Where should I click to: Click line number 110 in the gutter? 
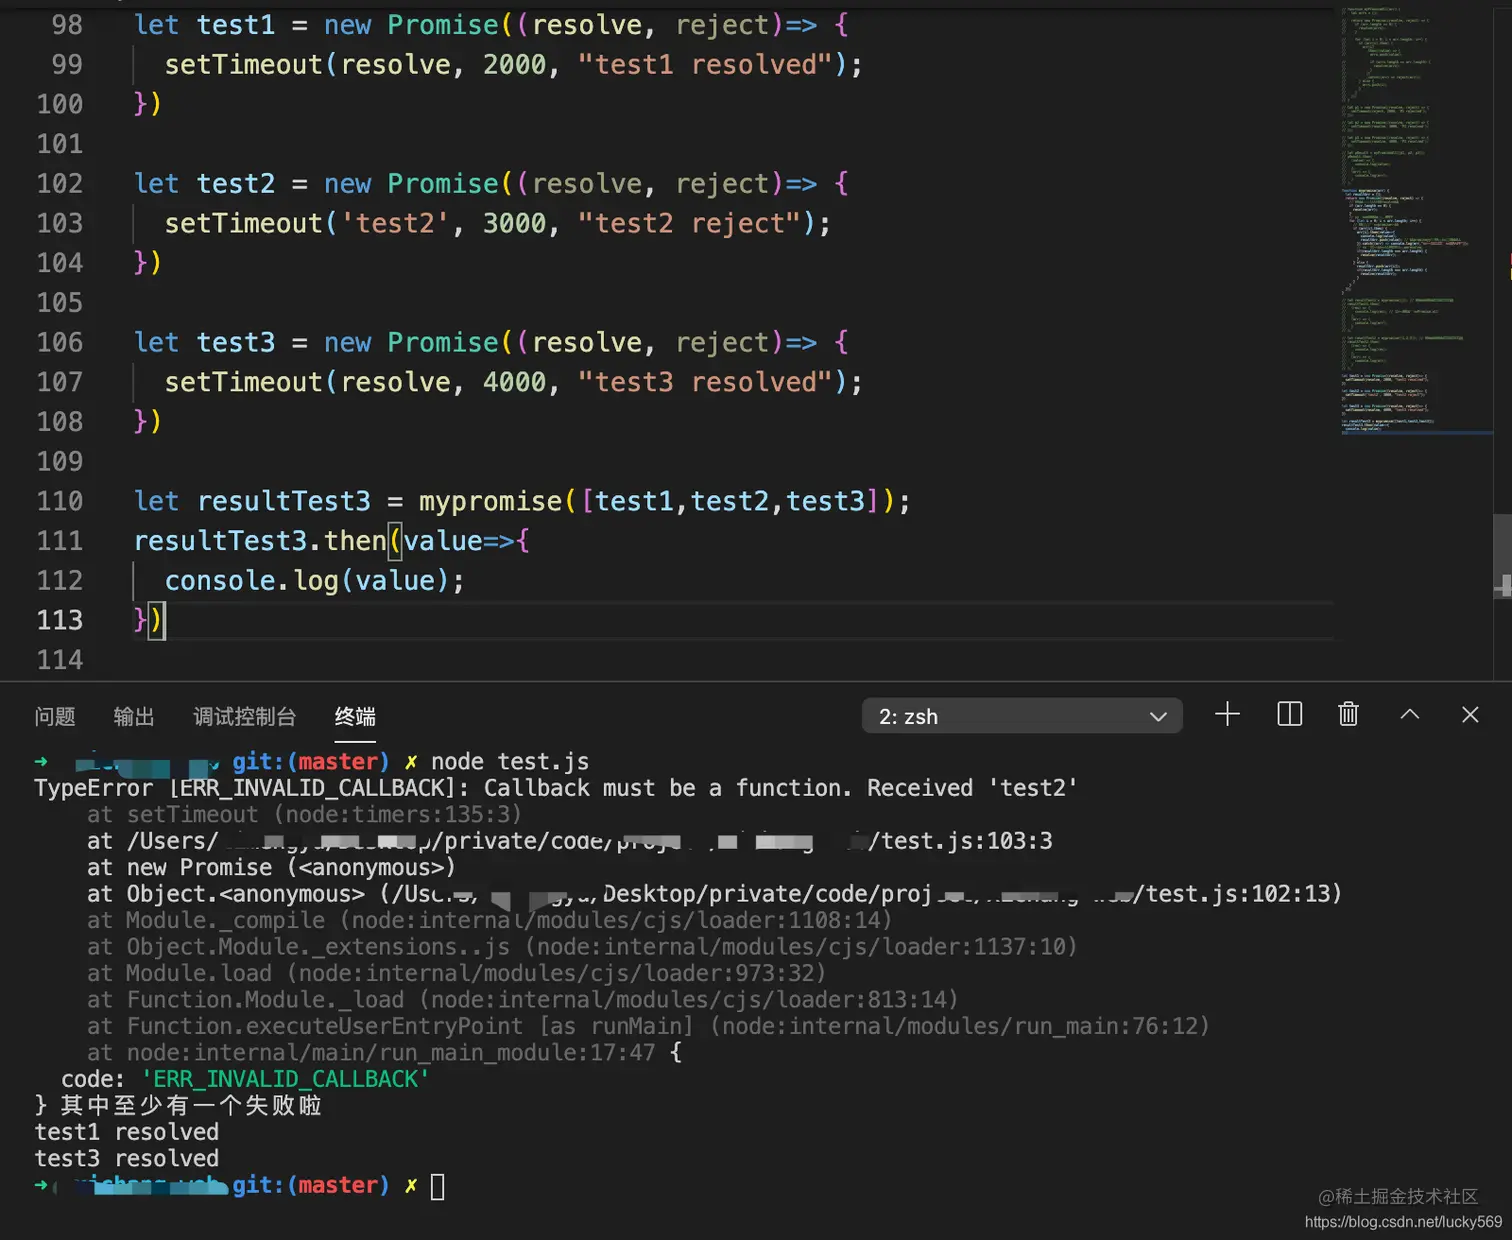(60, 501)
